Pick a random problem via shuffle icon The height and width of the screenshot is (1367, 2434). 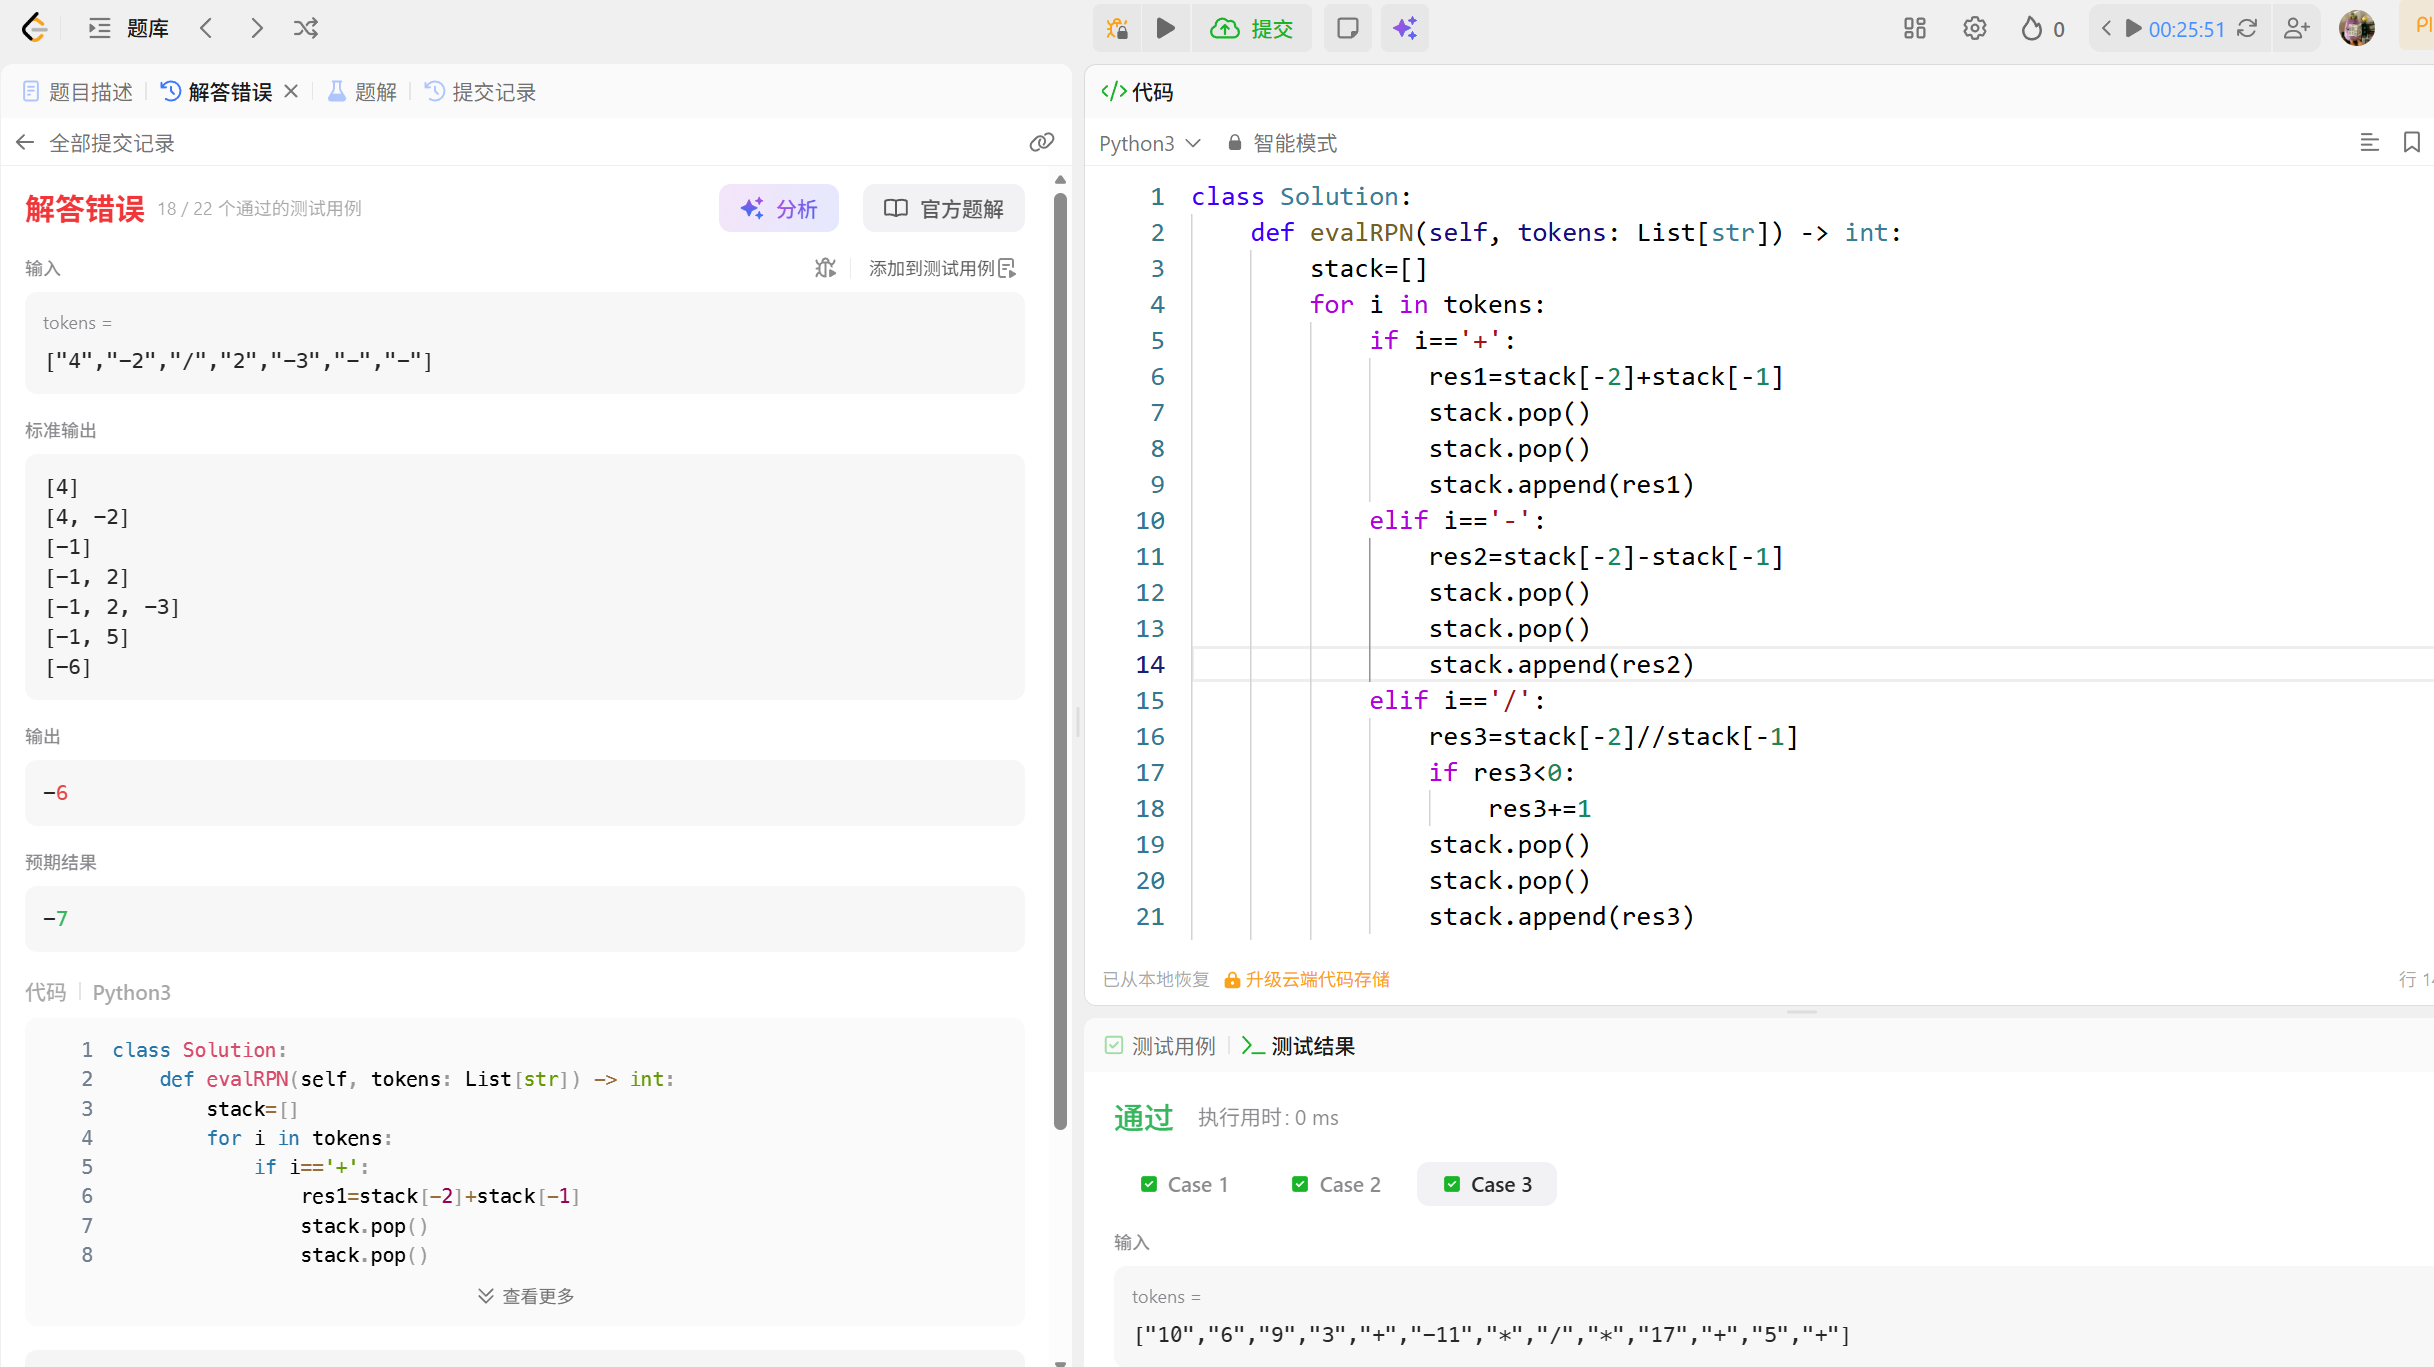click(306, 28)
